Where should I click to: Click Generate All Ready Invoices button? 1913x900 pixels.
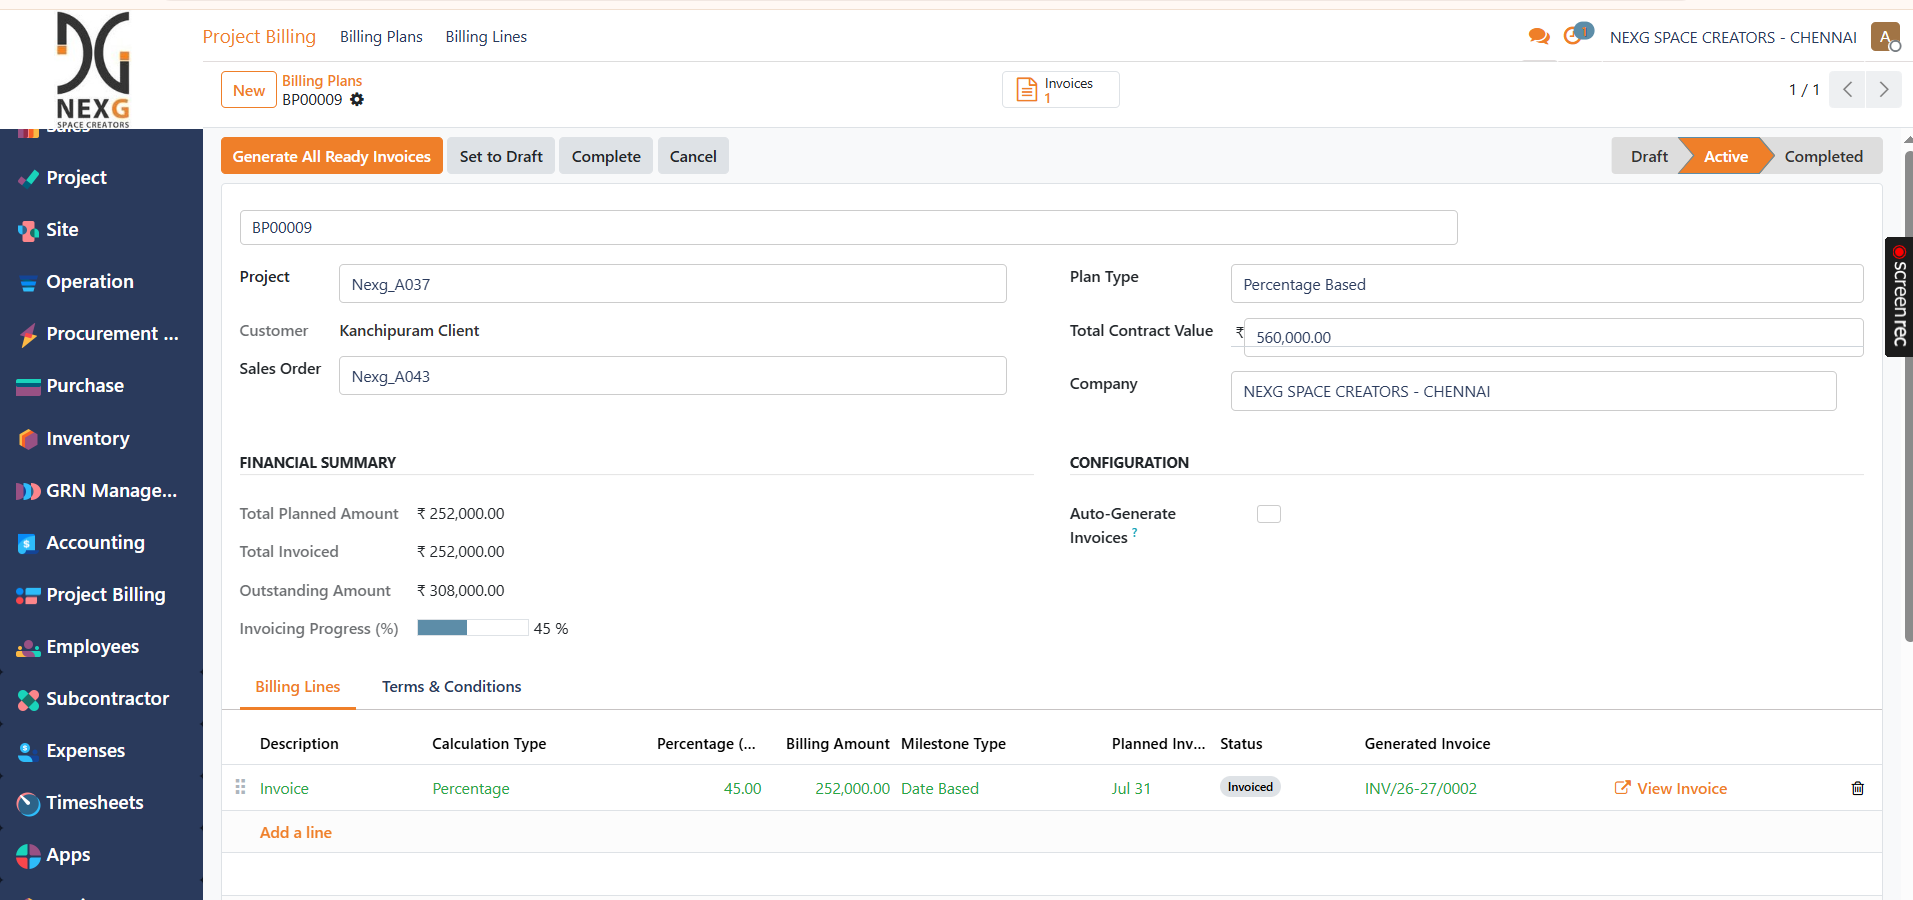[332, 156]
